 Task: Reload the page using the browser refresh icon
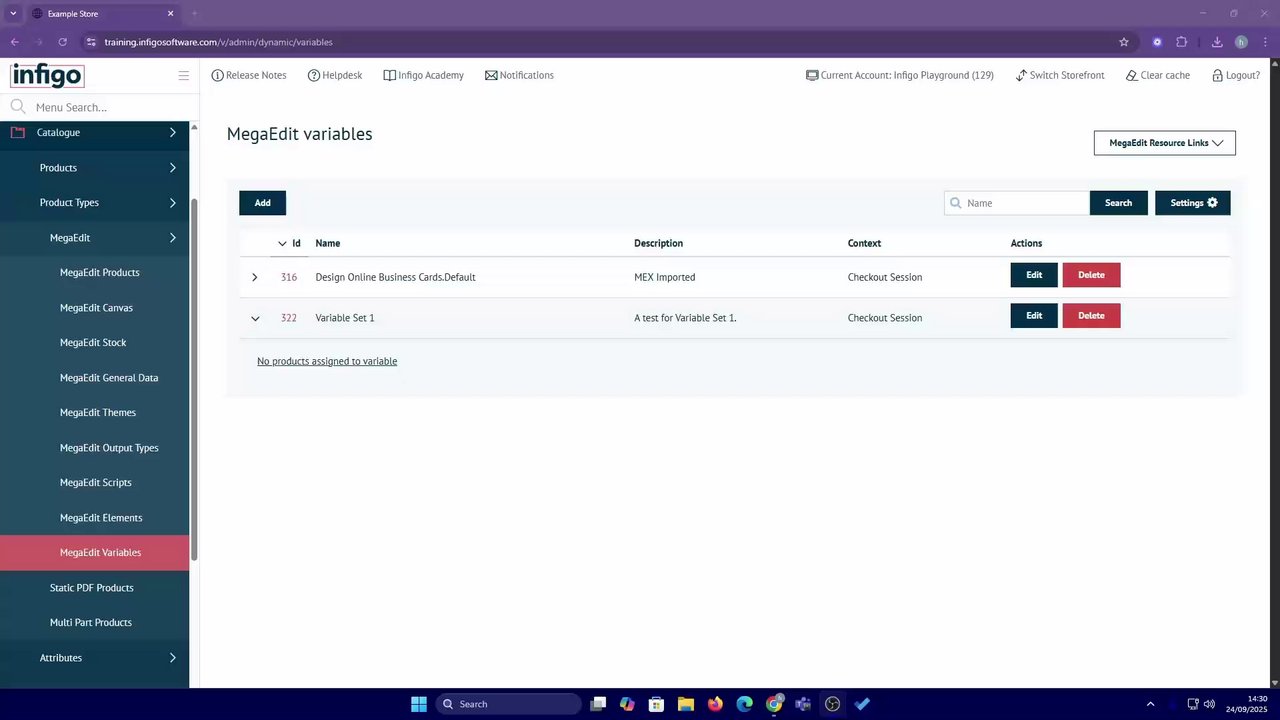pos(62,42)
